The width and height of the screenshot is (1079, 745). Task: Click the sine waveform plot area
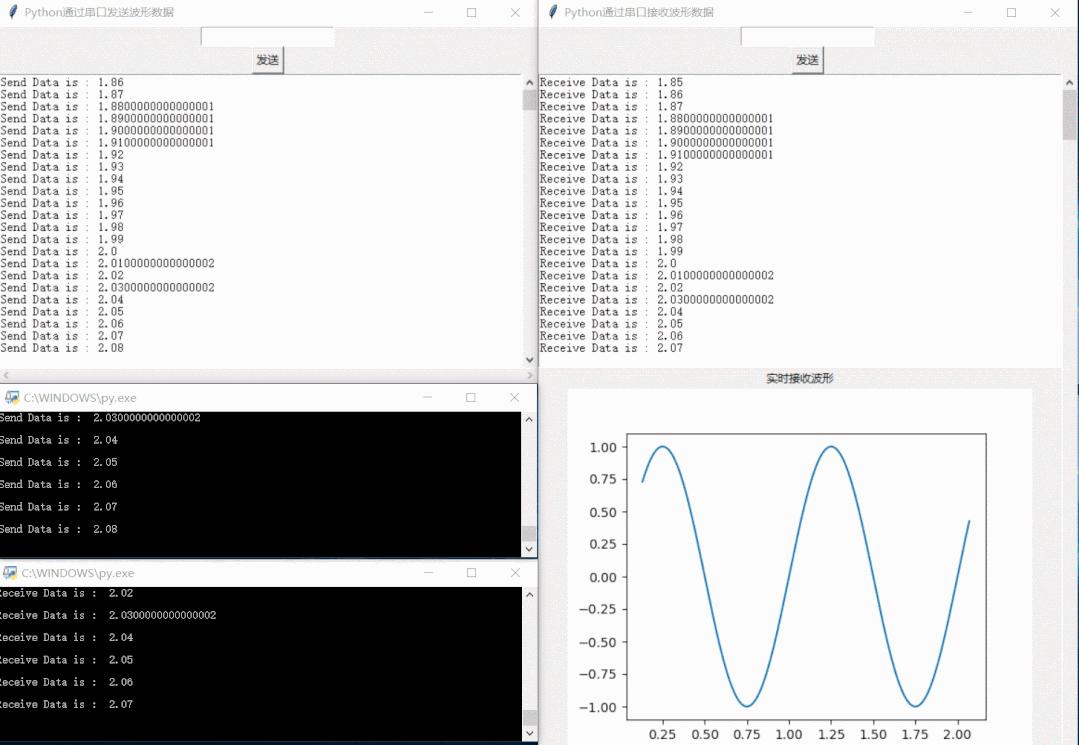click(806, 576)
